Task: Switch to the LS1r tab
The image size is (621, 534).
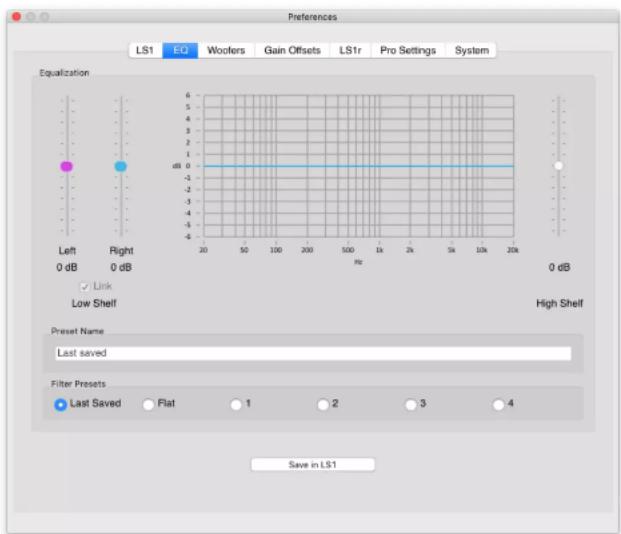Action: 350,50
